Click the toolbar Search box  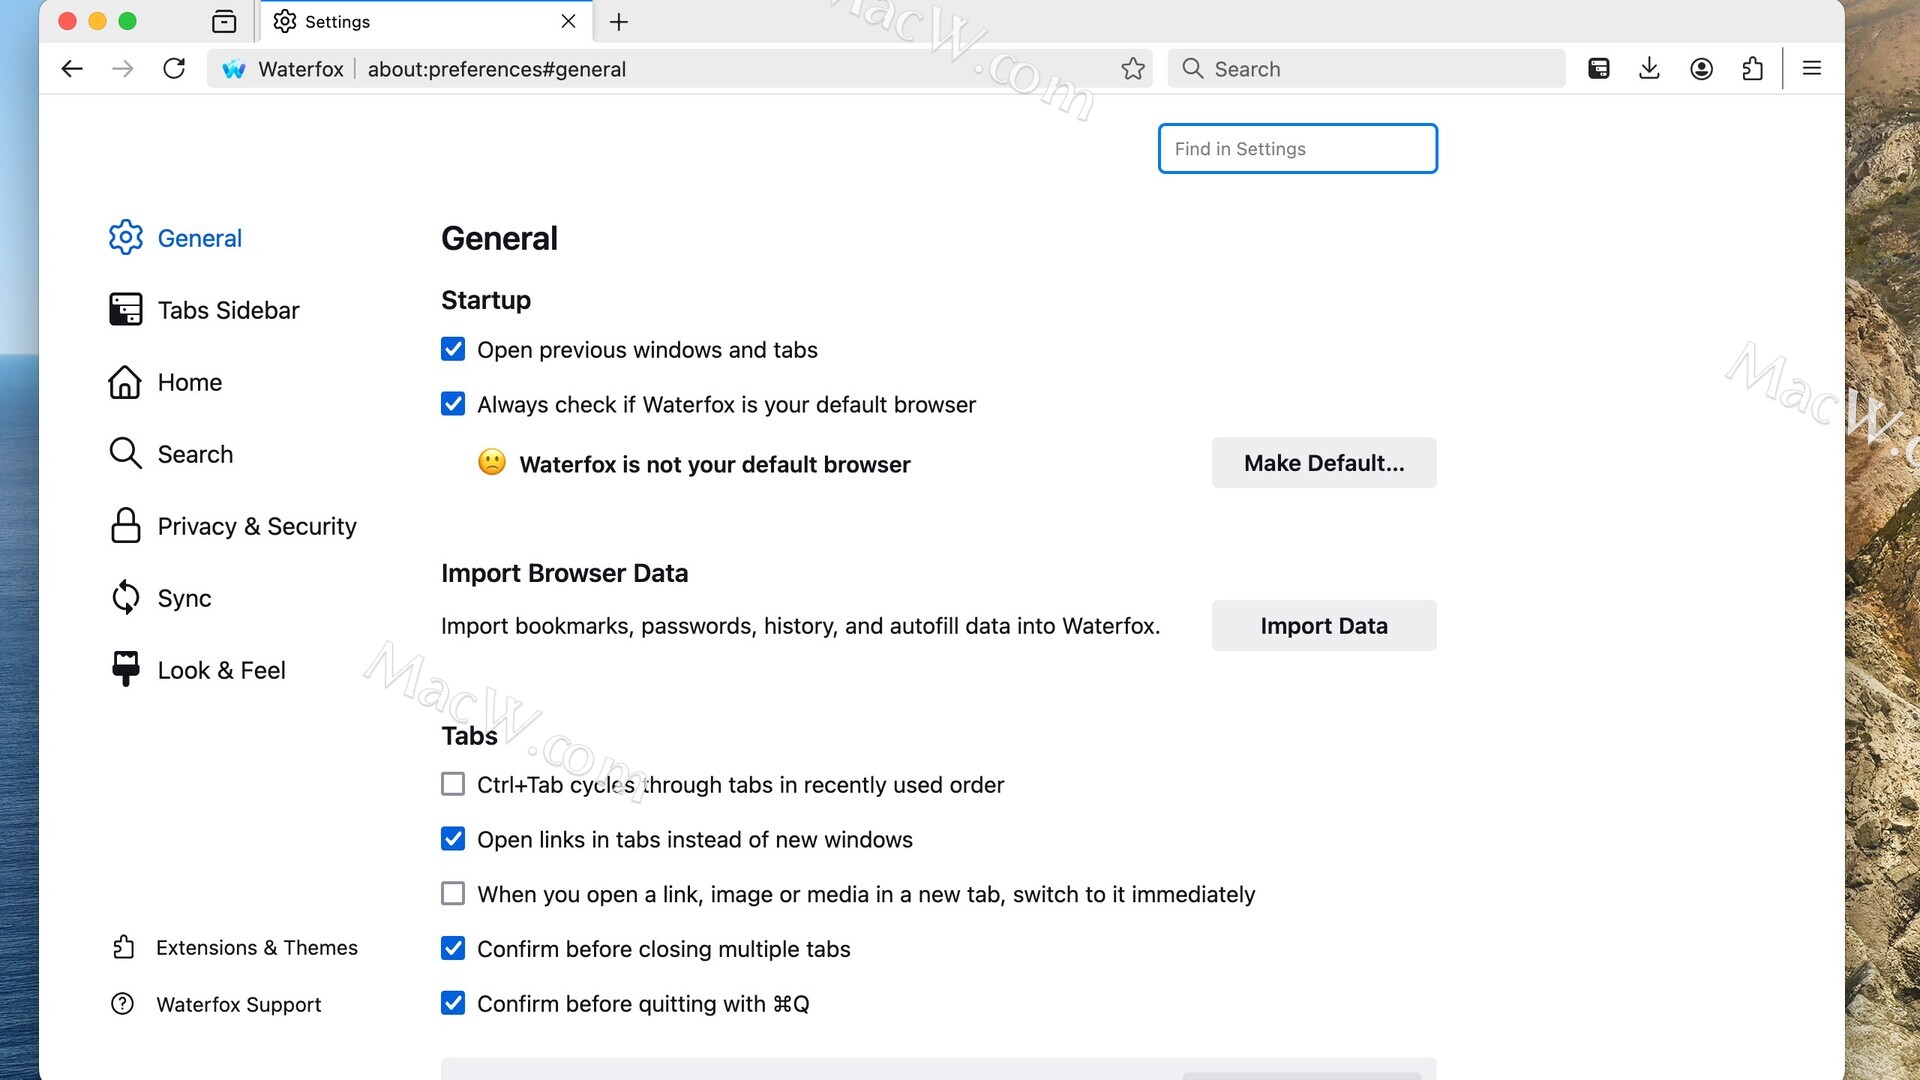pyautogui.click(x=1366, y=69)
